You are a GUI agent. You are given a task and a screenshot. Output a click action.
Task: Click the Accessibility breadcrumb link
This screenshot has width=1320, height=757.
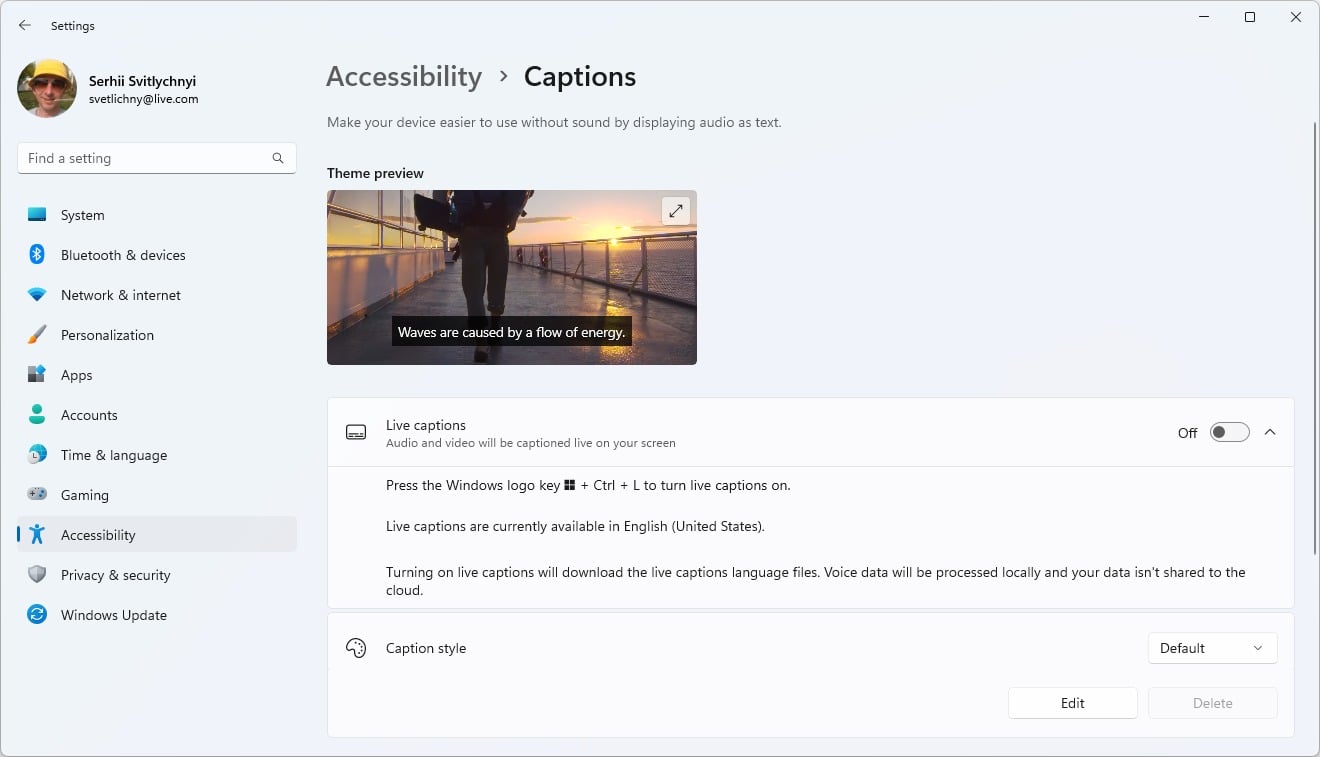coord(404,77)
